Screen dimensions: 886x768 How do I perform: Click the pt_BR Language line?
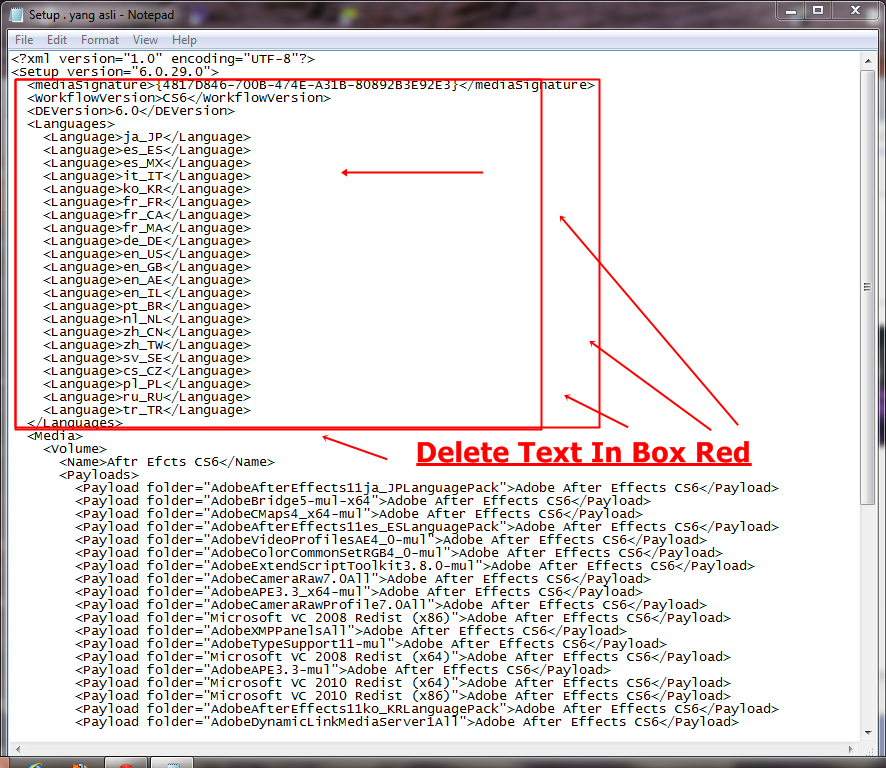(x=146, y=306)
